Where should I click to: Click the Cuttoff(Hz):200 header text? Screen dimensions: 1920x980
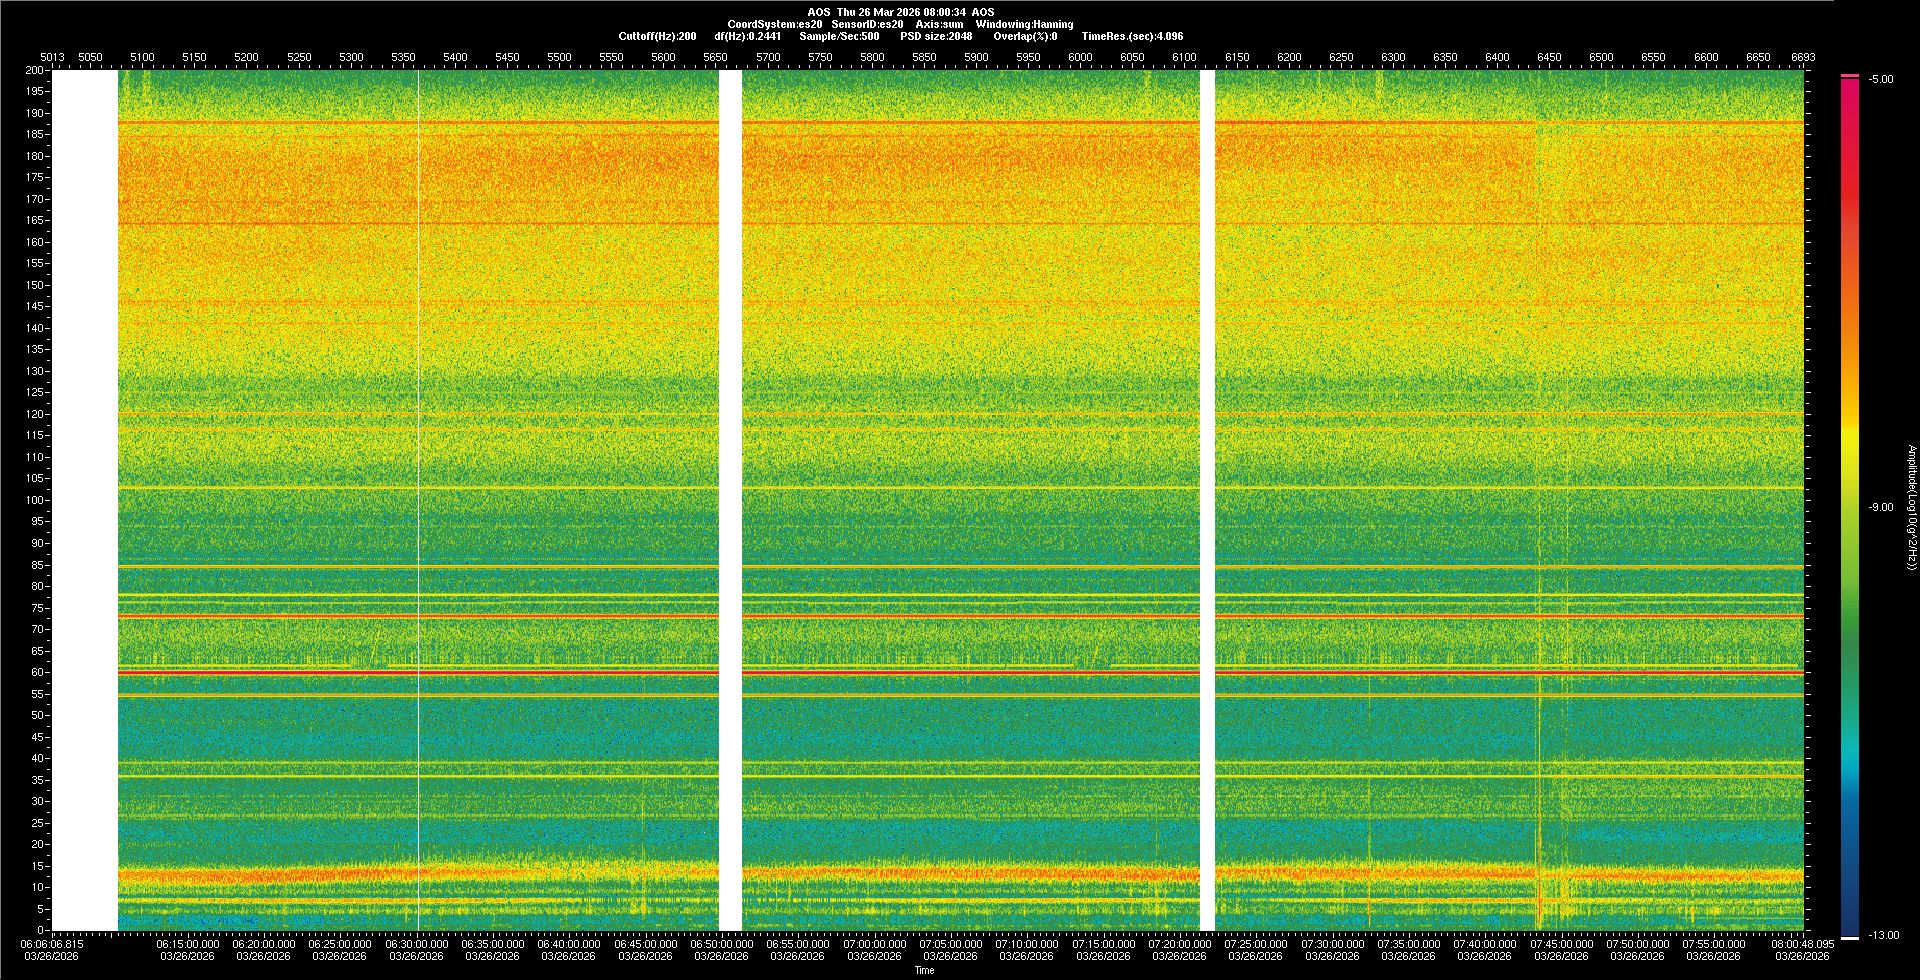click(657, 37)
